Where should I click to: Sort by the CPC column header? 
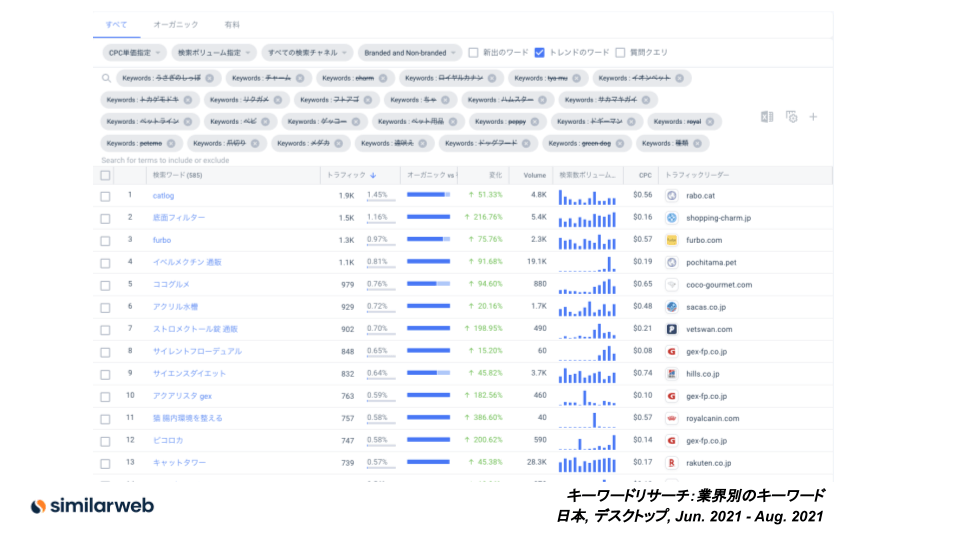[x=645, y=175]
